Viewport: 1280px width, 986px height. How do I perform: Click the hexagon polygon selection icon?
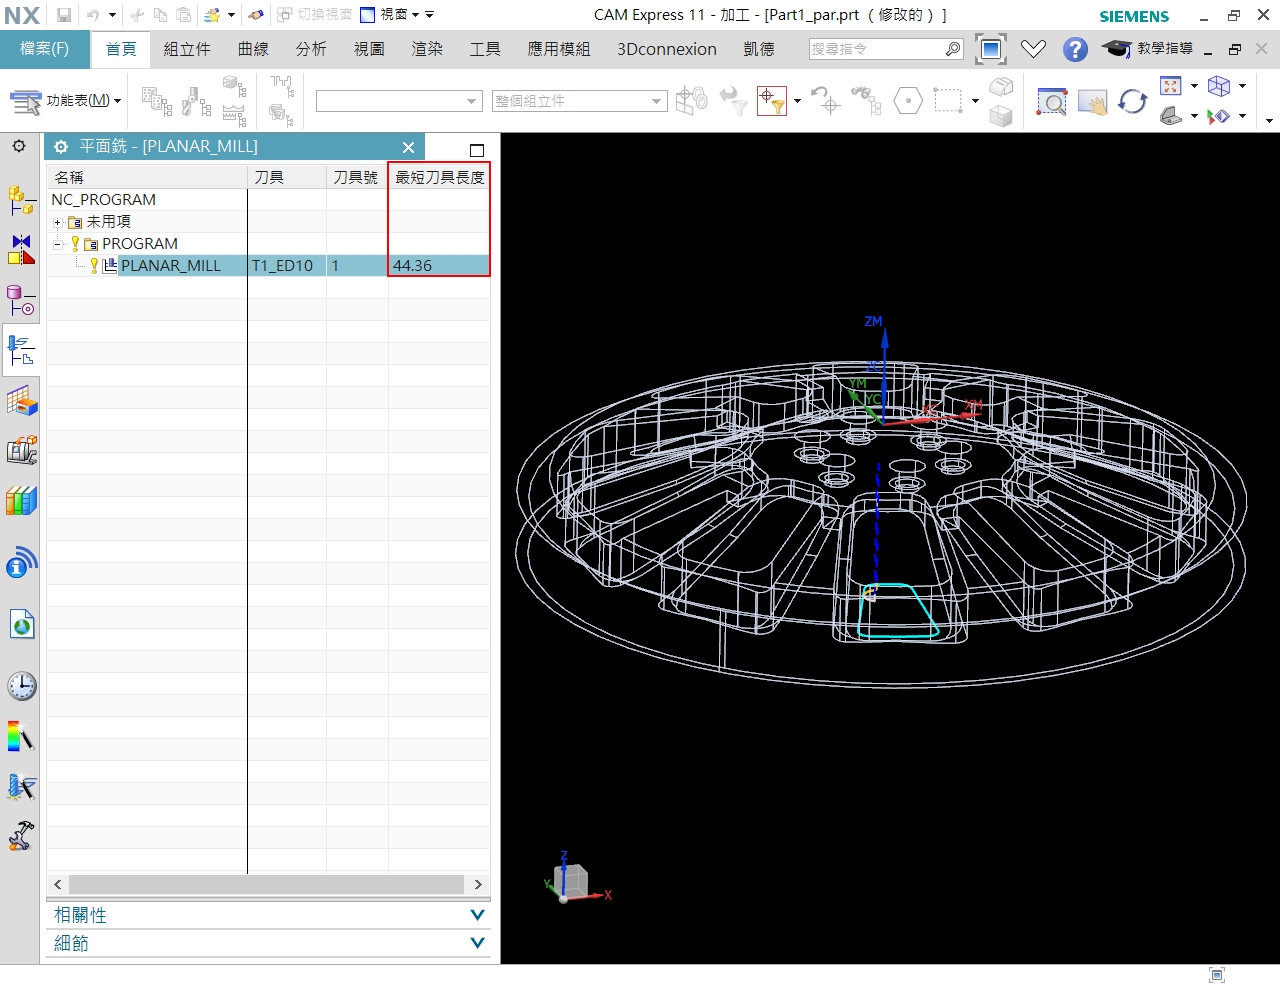click(908, 101)
